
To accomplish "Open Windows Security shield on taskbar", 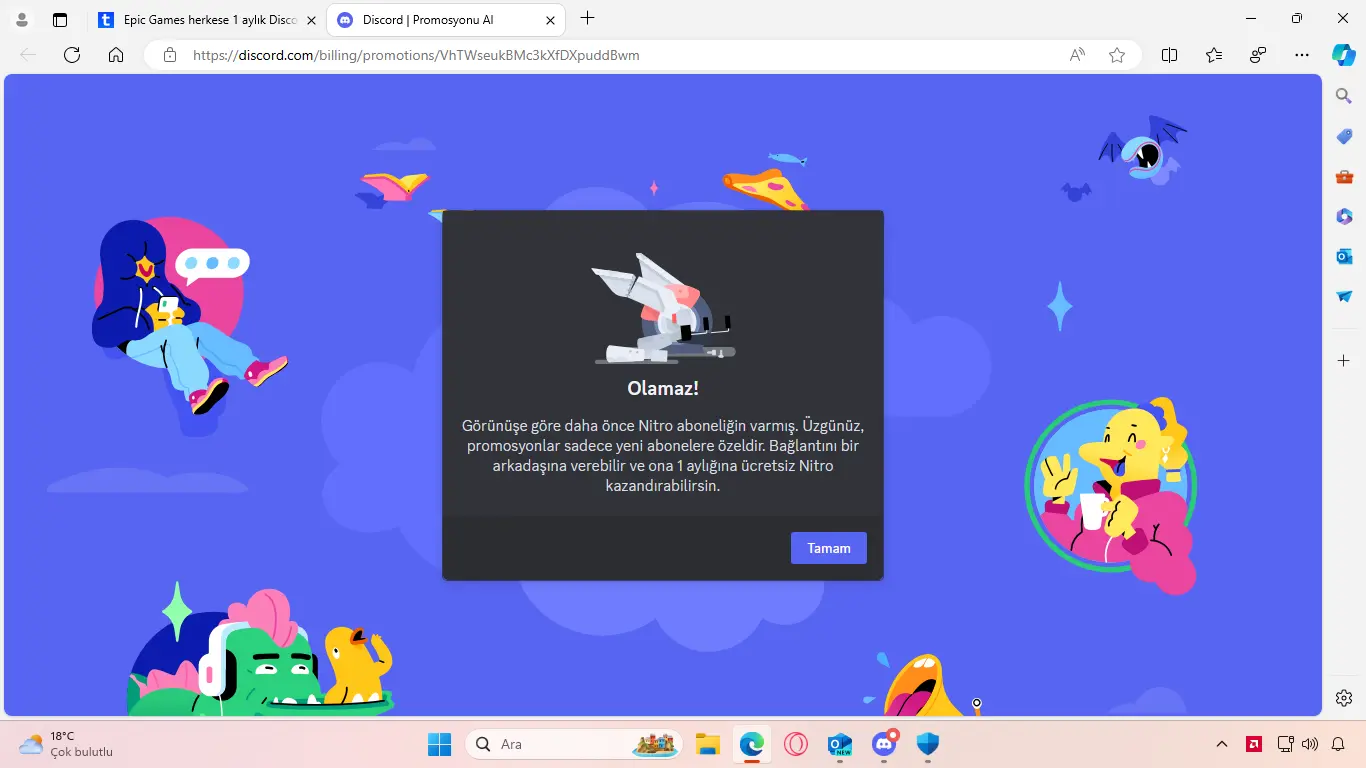I will pyautogui.click(x=928, y=744).
